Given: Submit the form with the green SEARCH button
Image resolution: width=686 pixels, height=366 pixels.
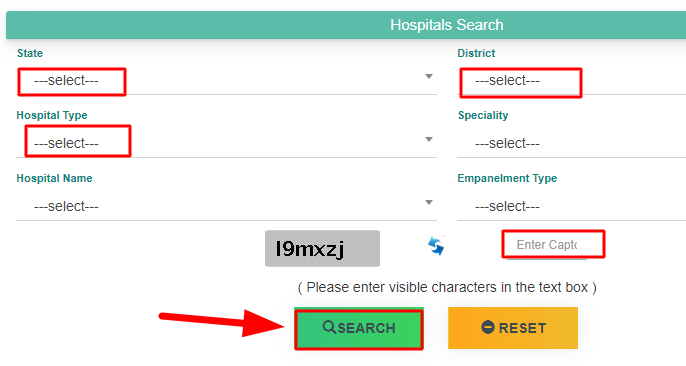Looking at the screenshot, I should [x=359, y=328].
